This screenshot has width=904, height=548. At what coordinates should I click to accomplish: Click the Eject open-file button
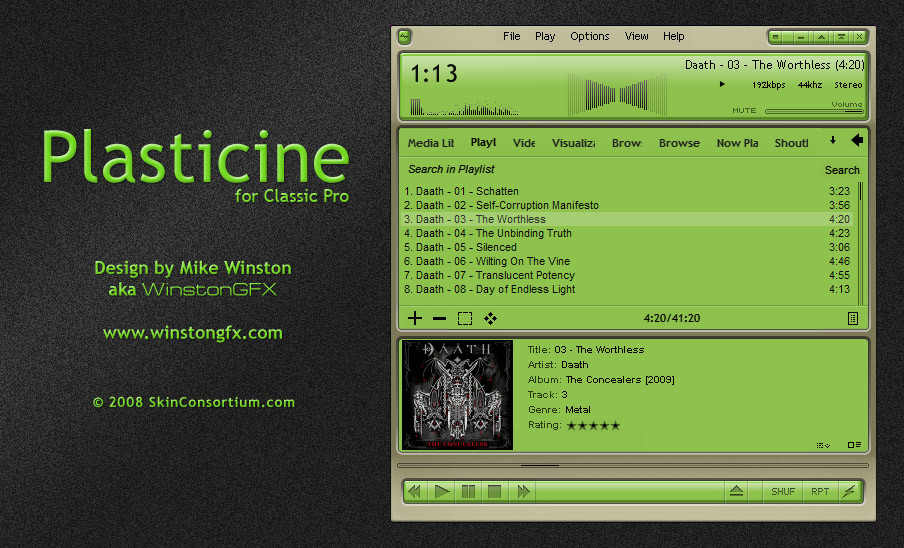pos(736,492)
